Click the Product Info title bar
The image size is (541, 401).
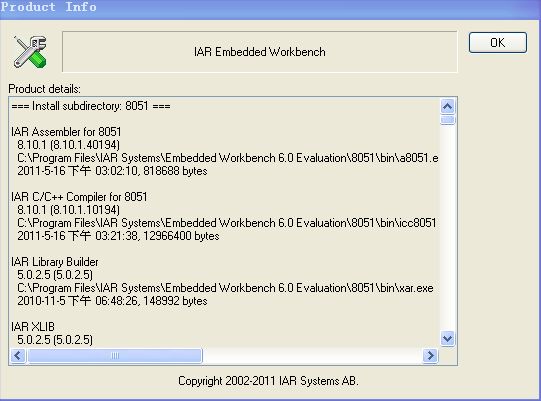(x=270, y=8)
